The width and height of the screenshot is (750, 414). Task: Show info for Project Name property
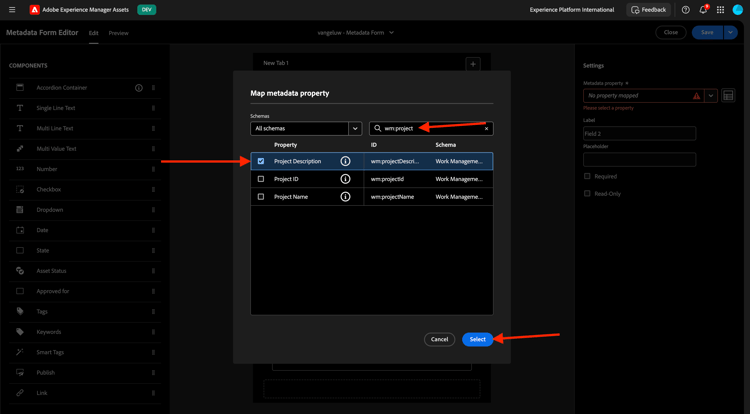click(345, 196)
